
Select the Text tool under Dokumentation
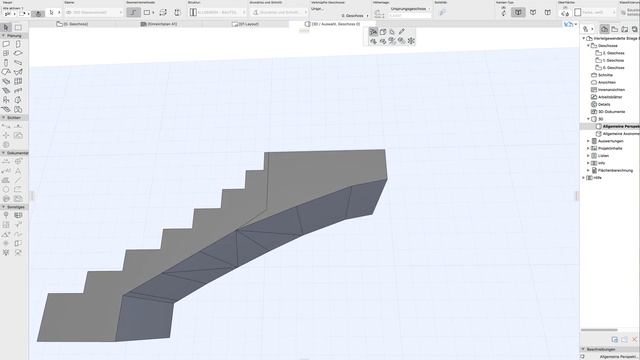pyautogui.click(x=18, y=171)
